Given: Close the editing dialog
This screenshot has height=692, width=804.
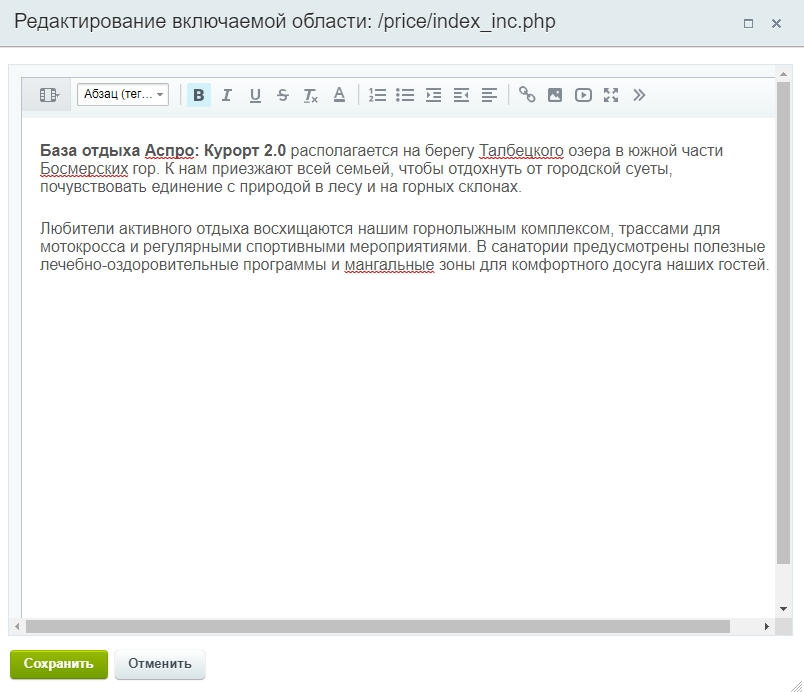Looking at the screenshot, I should (776, 24).
